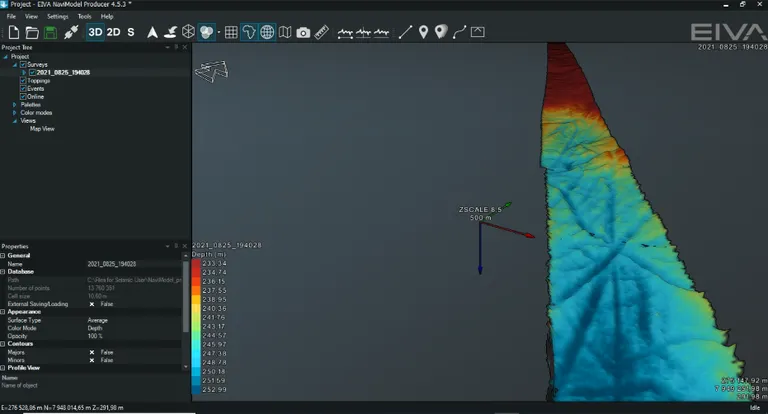Toggle the grid display icon
768x414 pixels.
click(231, 32)
